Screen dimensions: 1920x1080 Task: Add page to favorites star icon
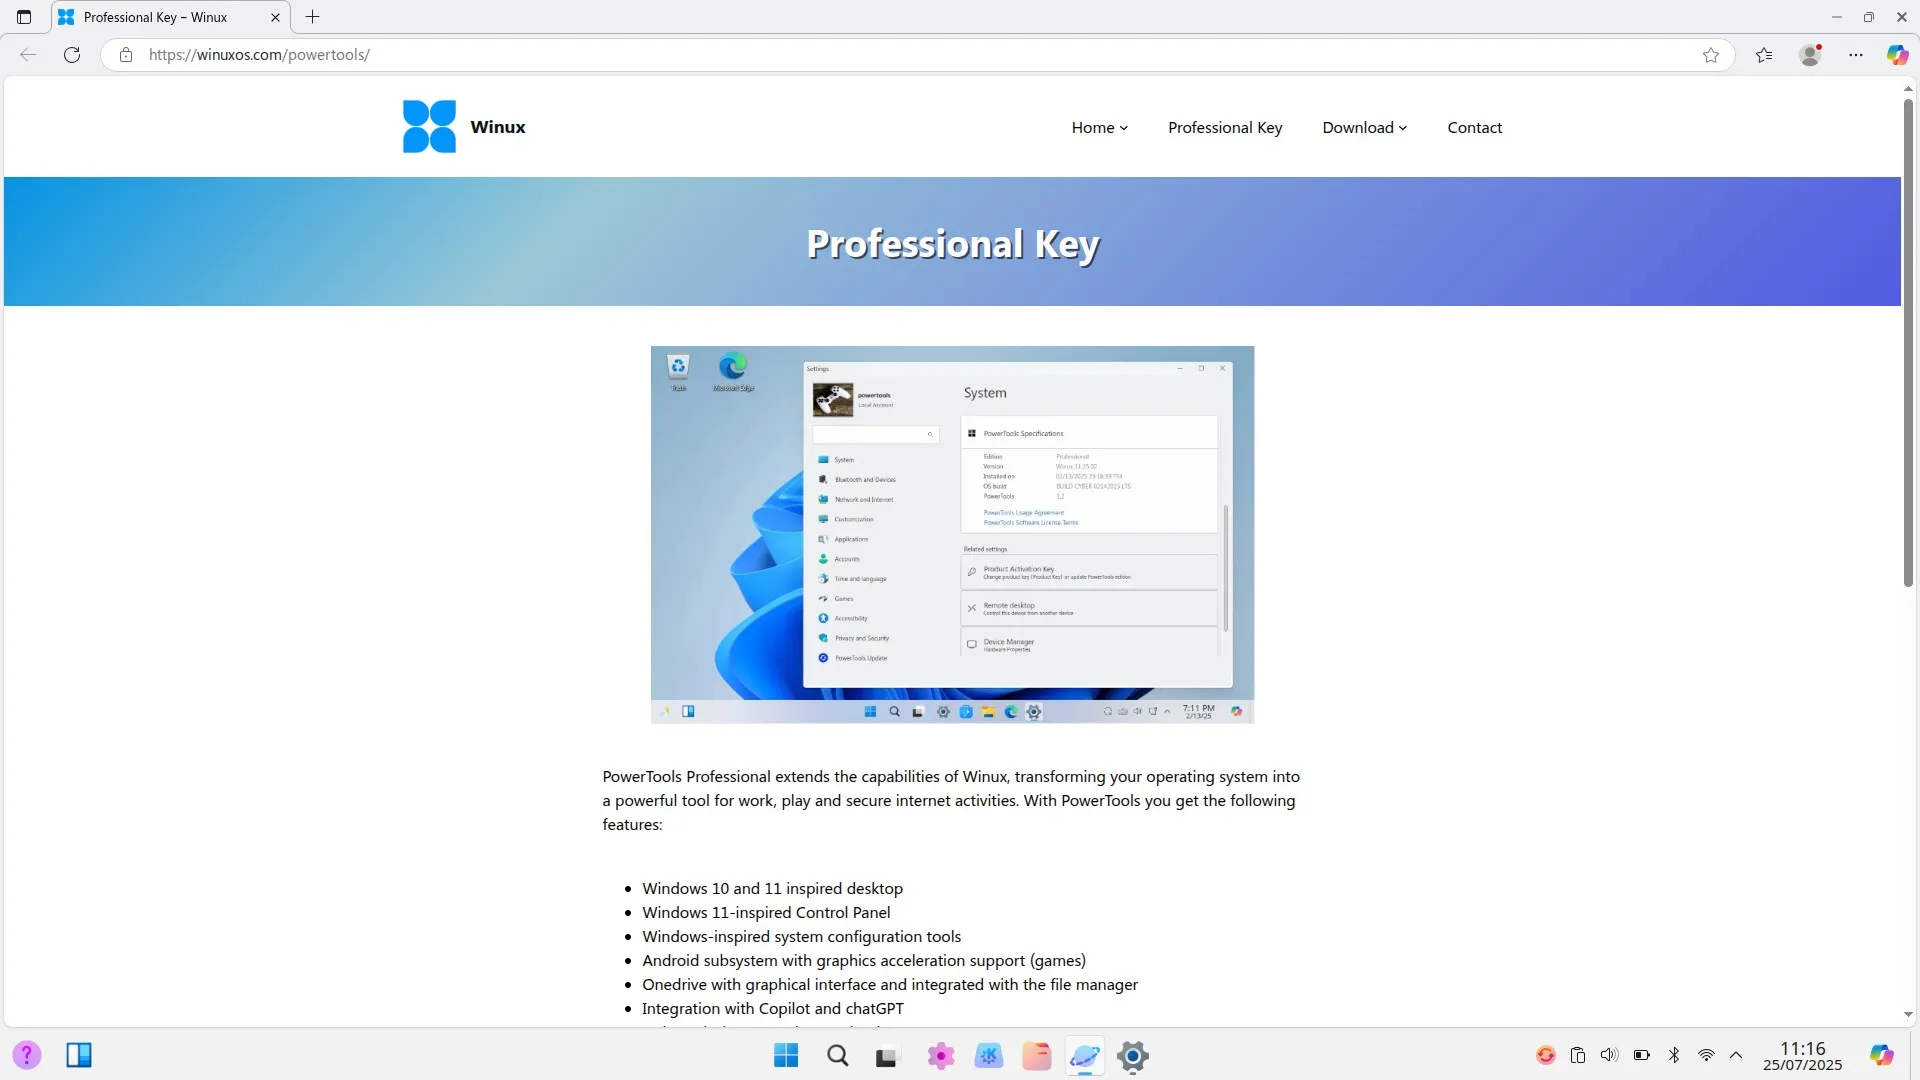coord(1711,55)
